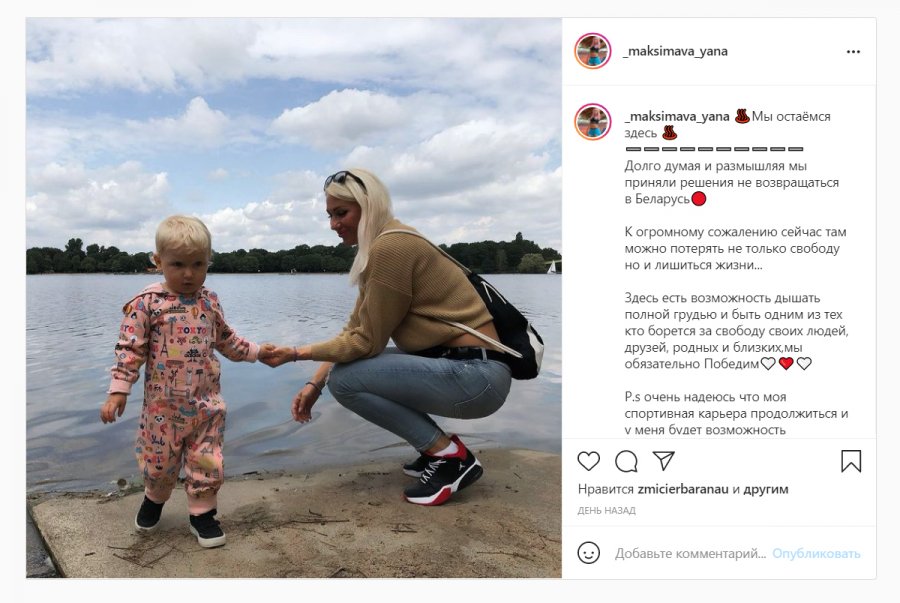The image size is (900, 603).
Task: Click the header profile avatar of _maksimava_yana
Action: click(593, 51)
